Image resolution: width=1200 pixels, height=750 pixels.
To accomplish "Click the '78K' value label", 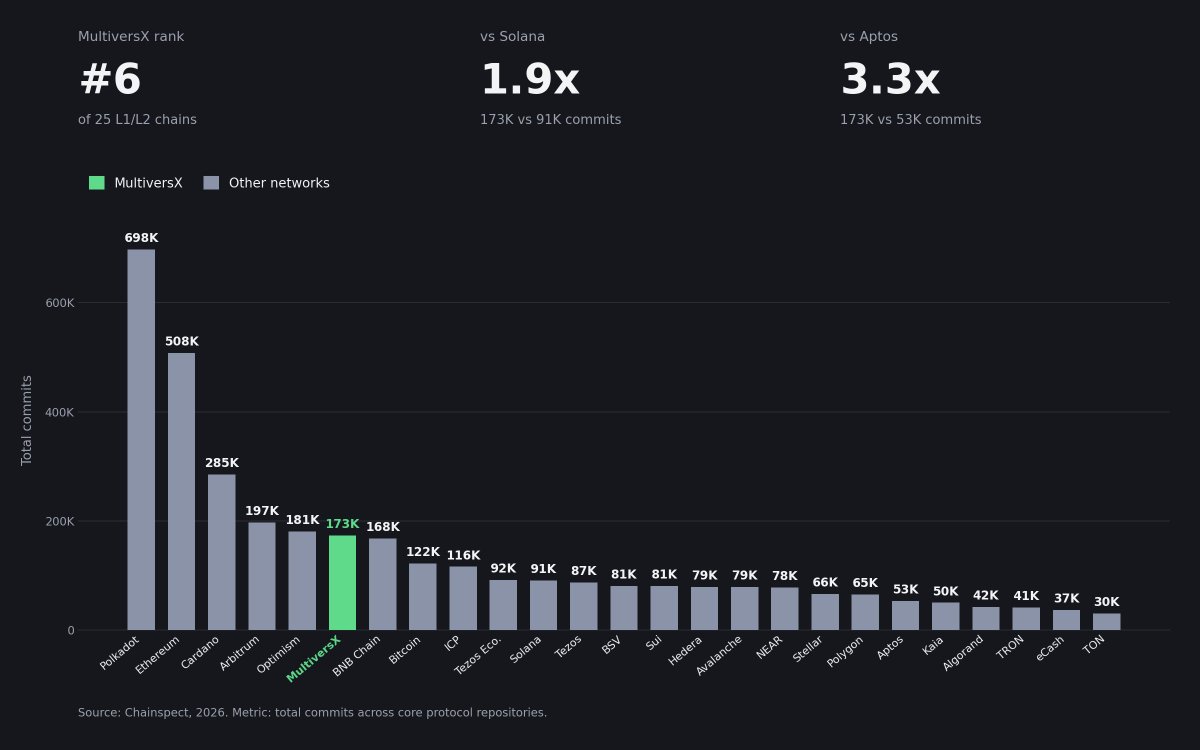I will click(x=785, y=576).
